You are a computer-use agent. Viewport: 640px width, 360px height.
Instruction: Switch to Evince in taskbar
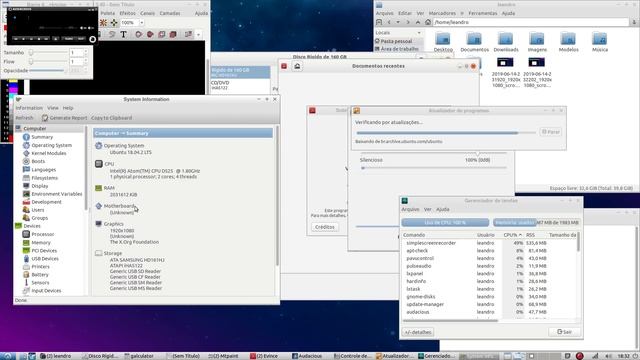pos(264,356)
